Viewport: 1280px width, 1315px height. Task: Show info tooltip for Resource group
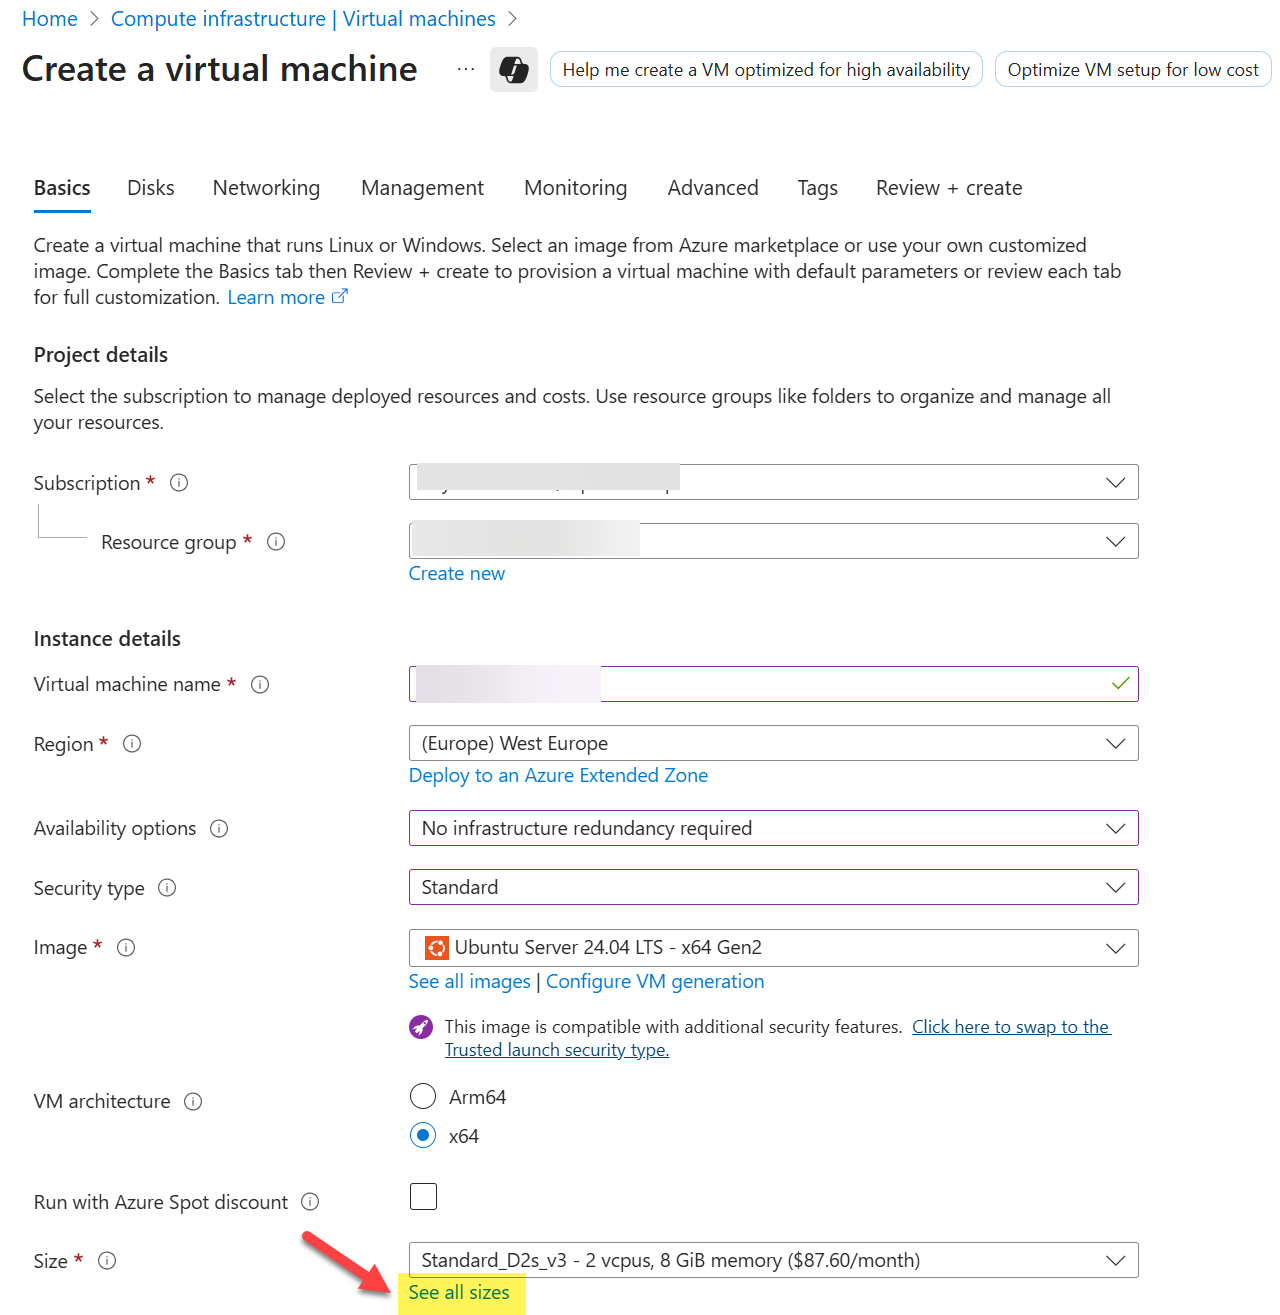pyautogui.click(x=276, y=542)
